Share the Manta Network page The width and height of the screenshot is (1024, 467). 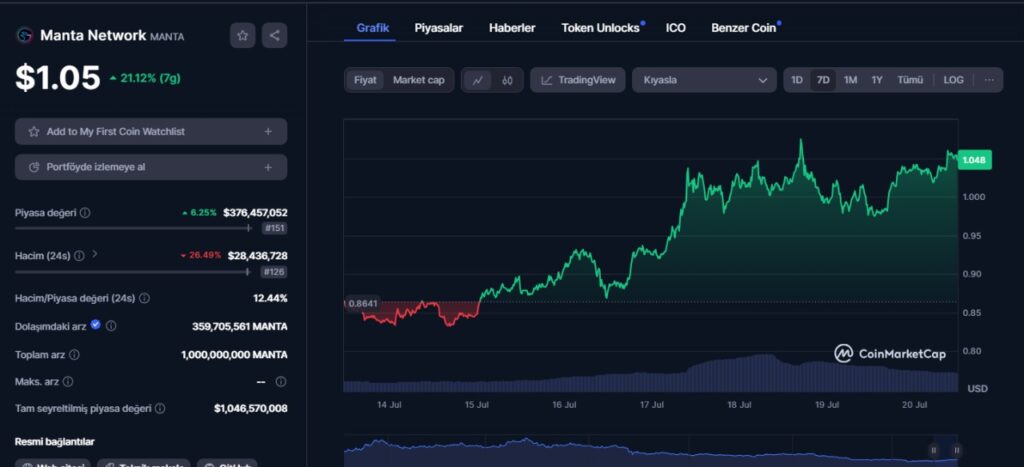pyautogui.click(x=274, y=35)
